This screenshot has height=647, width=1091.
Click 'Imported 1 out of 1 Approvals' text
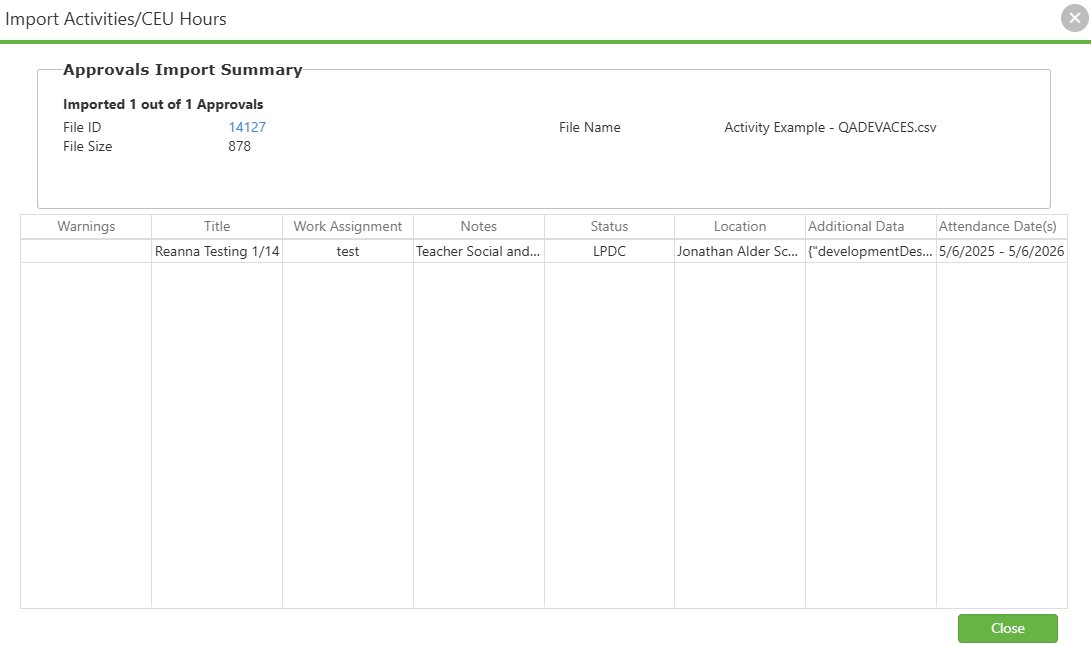163,104
